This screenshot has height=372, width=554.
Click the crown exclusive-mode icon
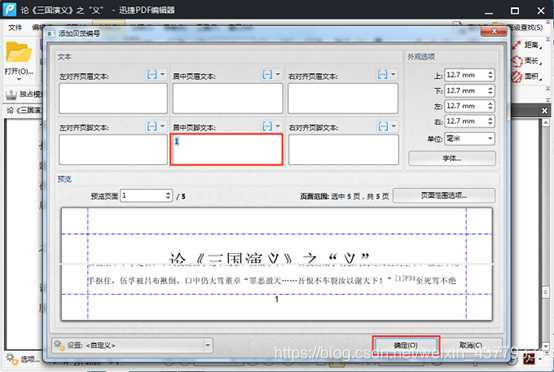pyautogui.click(x=11, y=94)
